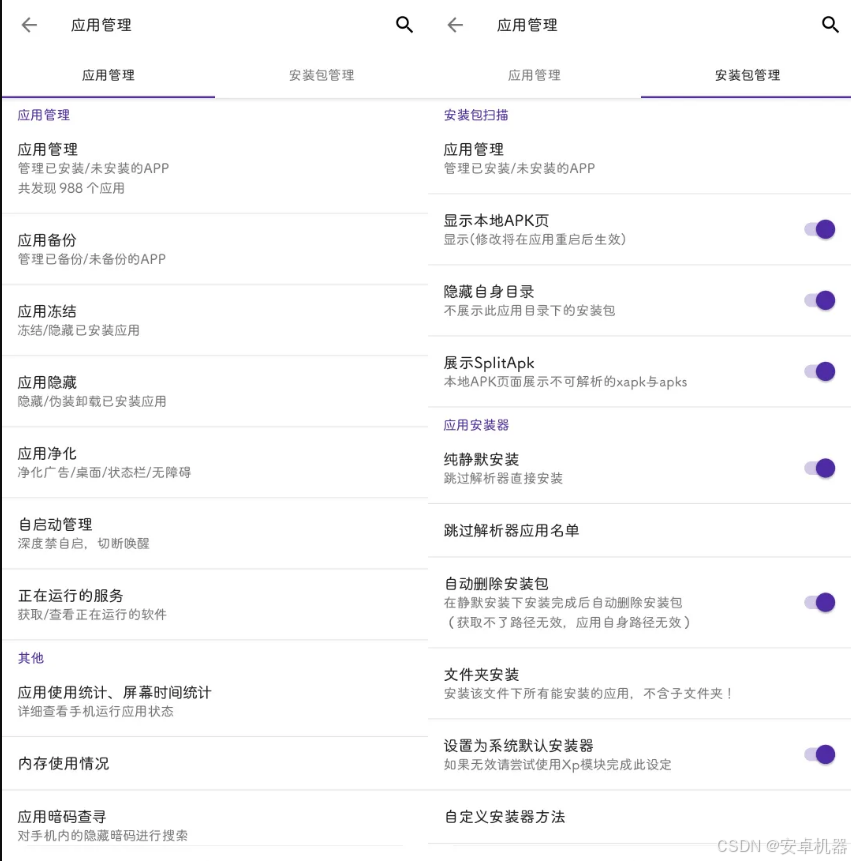Screen dimensions: 851x861
Task: Toggle 展示SplitApk switch
Action: (820, 372)
